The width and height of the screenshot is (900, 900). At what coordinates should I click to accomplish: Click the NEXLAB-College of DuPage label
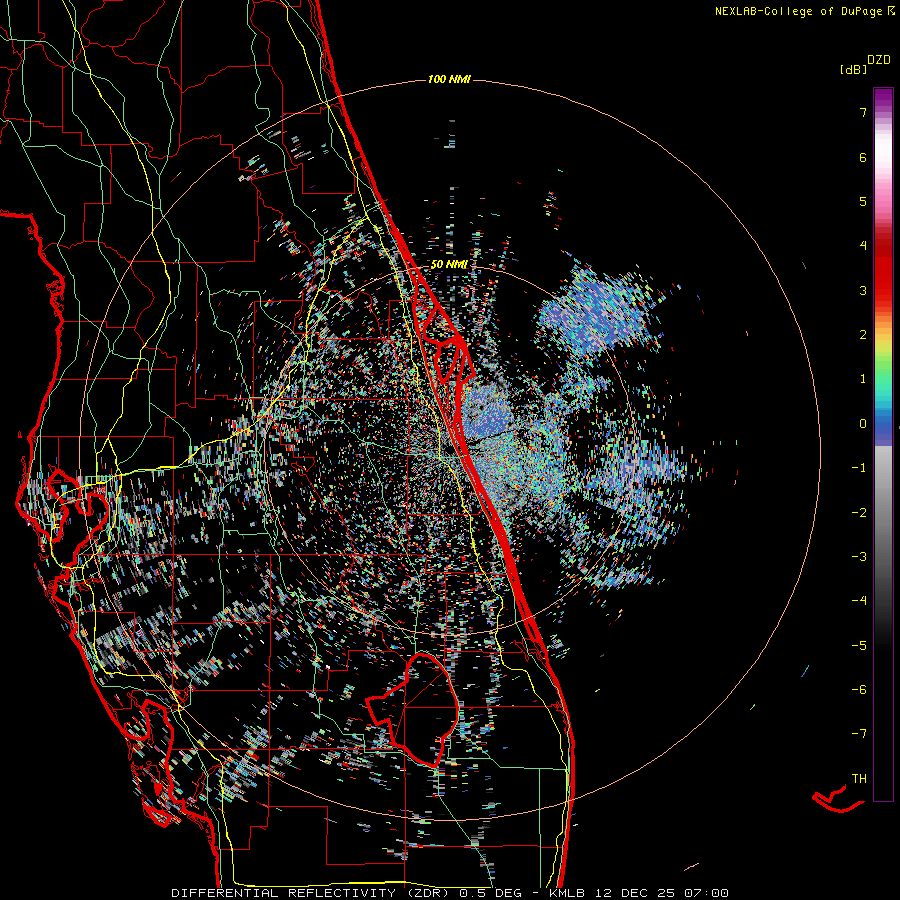coord(799,11)
